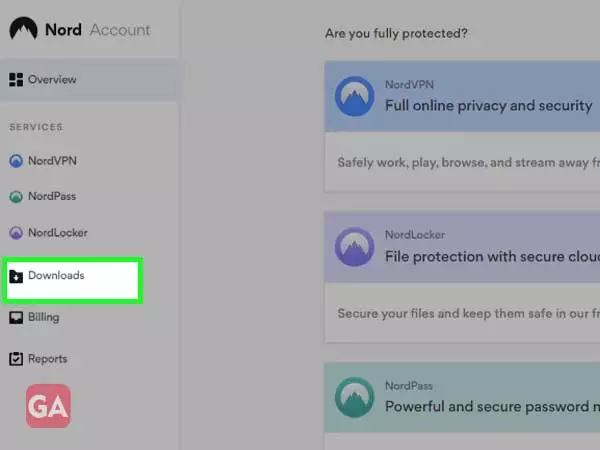Image resolution: width=600 pixels, height=450 pixels.
Task: Click the NordVPN label in the blue card
Action: point(409,85)
